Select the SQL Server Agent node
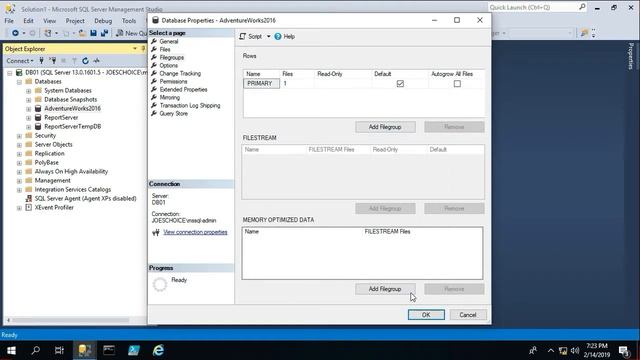This screenshot has height=360, width=640. pyautogui.click(x=85, y=198)
